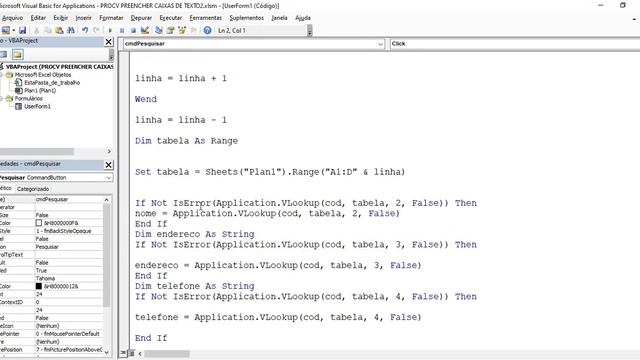Open the Ajuda menu
Image resolution: width=640 pixels, height=360 pixels.
coord(303,18)
